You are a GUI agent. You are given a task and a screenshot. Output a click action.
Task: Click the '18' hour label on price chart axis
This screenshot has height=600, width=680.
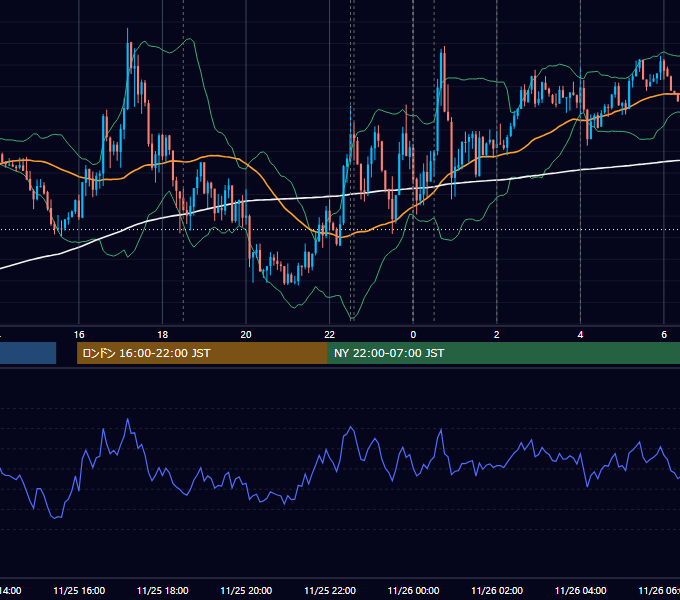tap(163, 335)
